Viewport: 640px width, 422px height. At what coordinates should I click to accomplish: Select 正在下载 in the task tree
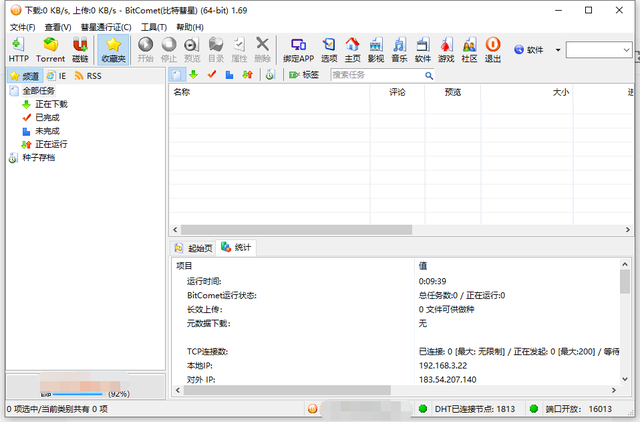[51, 104]
